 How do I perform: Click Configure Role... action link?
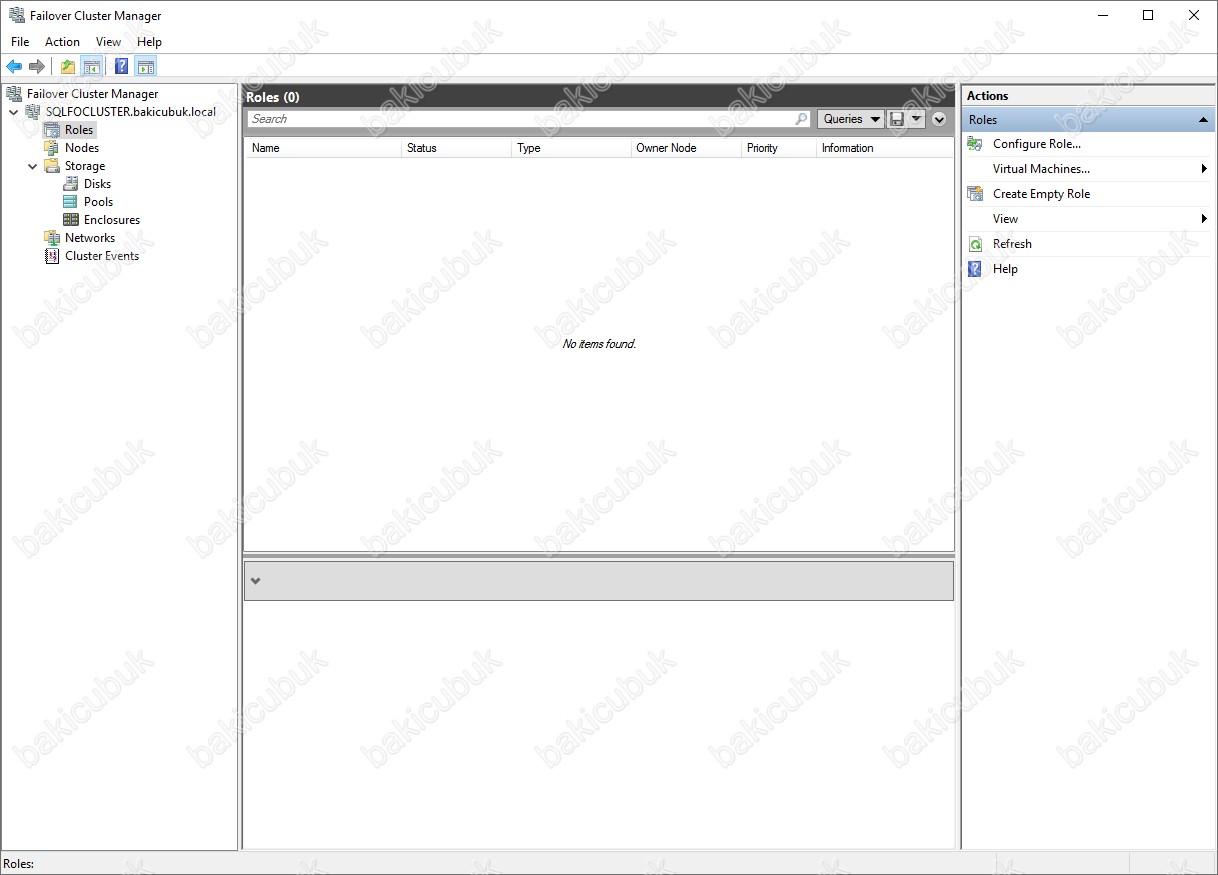(1037, 144)
